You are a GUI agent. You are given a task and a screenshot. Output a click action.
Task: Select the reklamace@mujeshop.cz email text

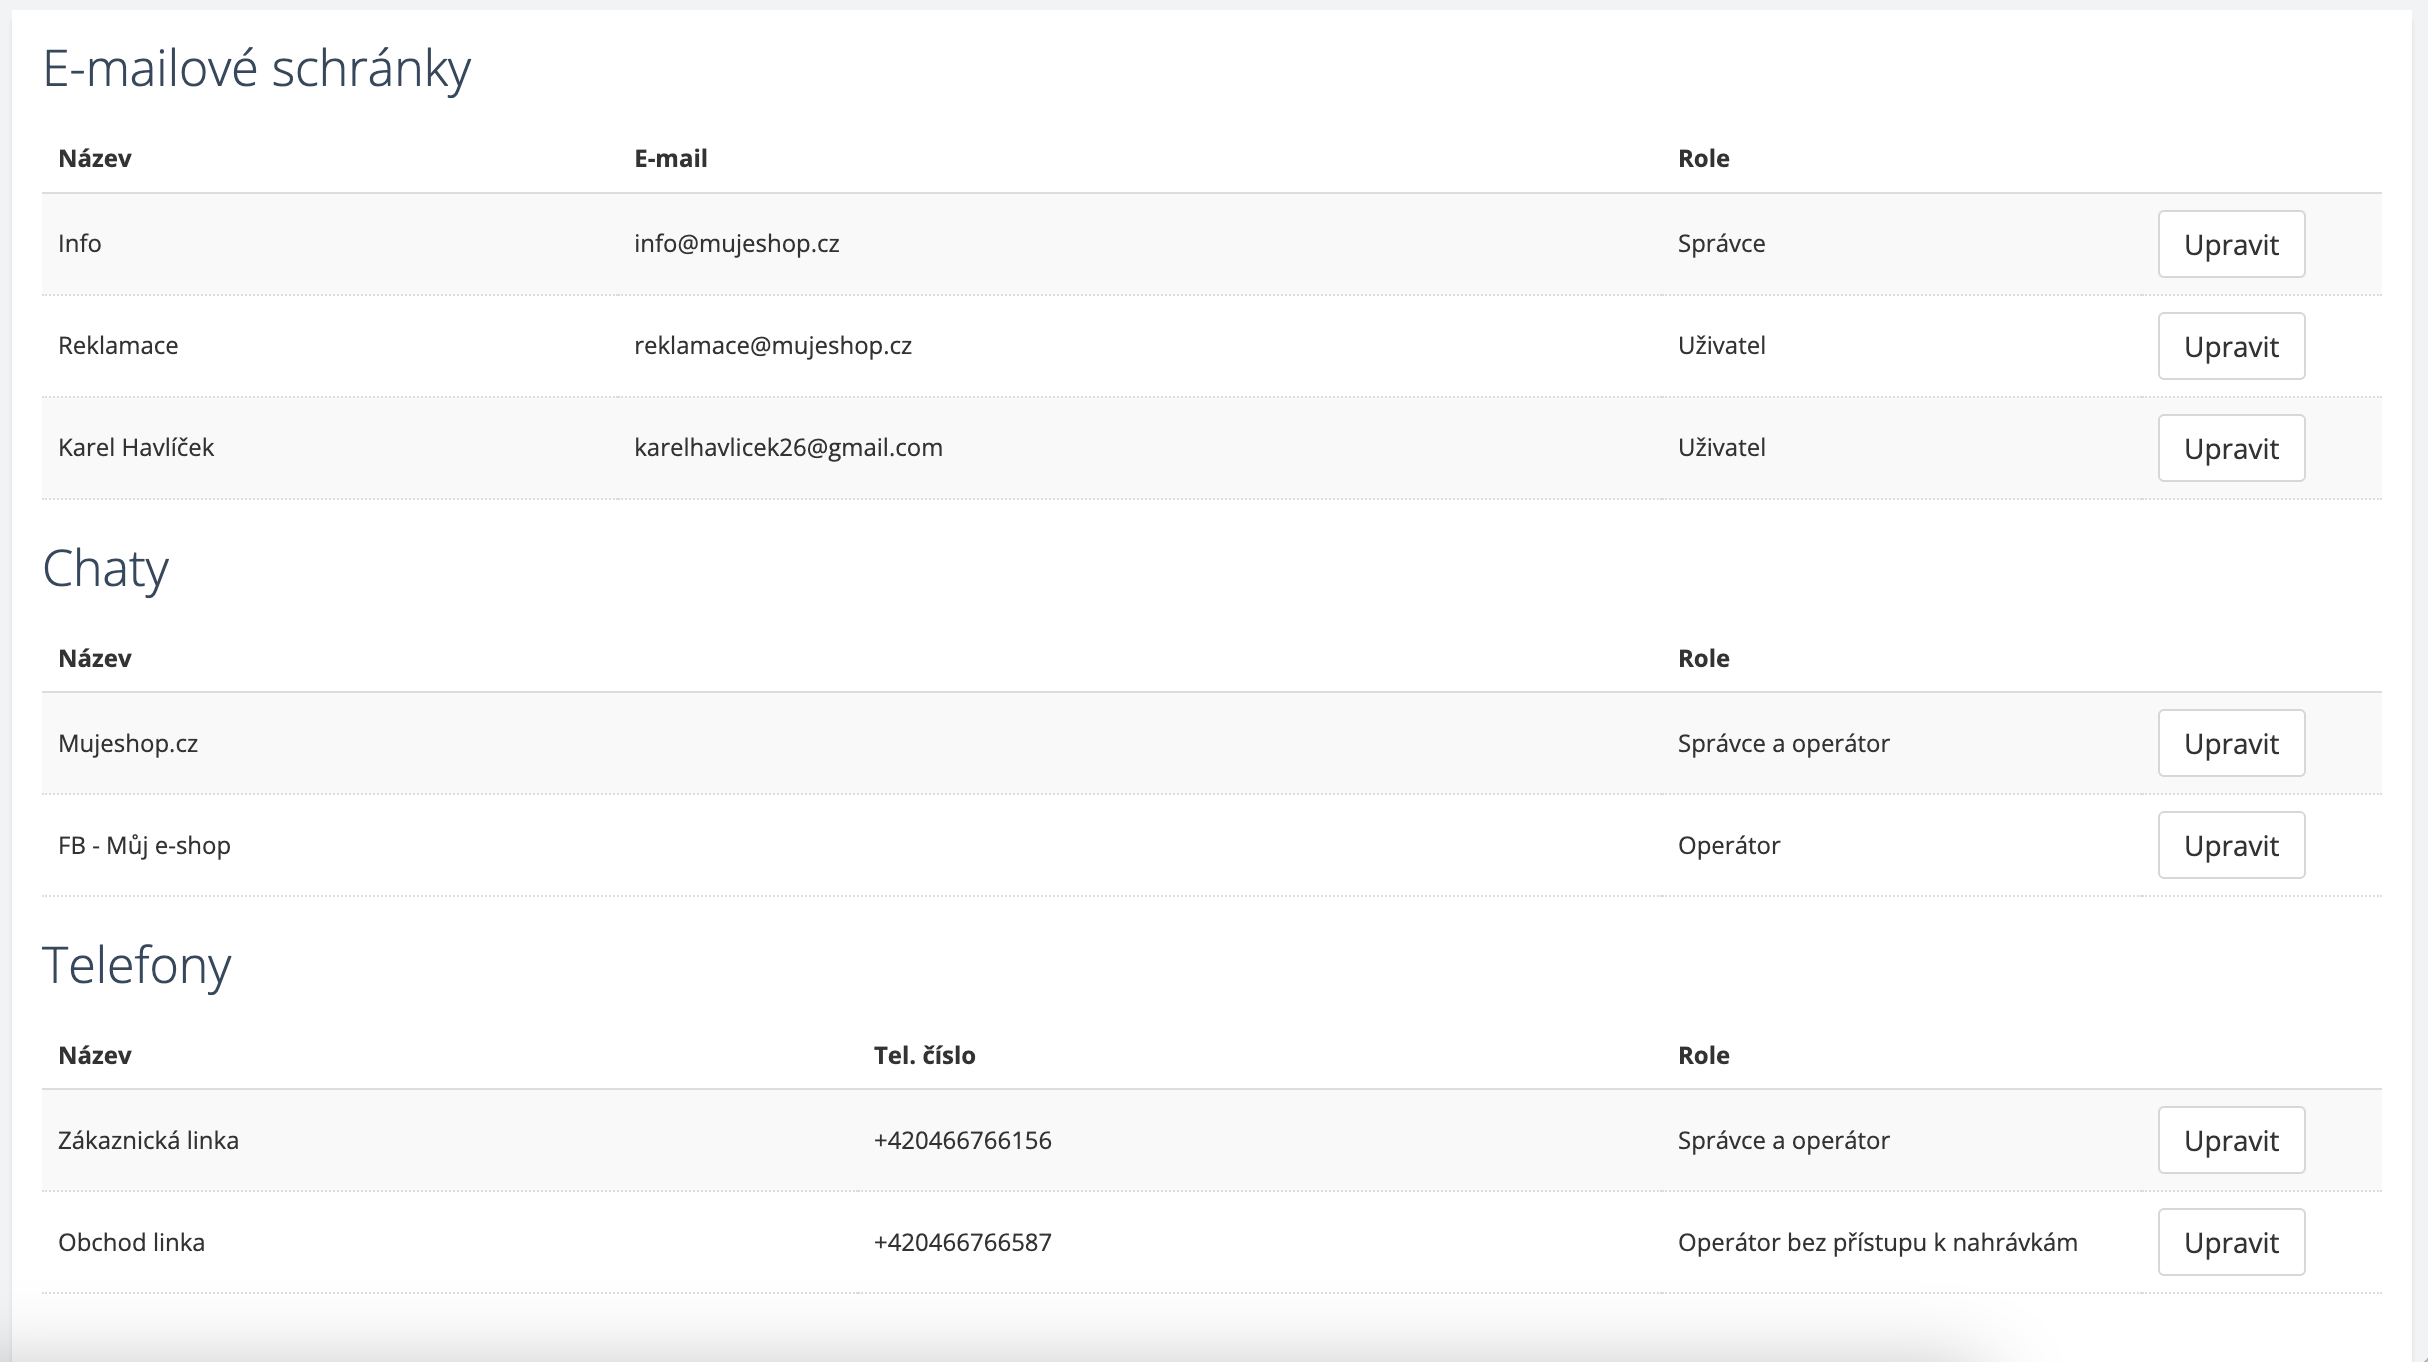(x=772, y=346)
